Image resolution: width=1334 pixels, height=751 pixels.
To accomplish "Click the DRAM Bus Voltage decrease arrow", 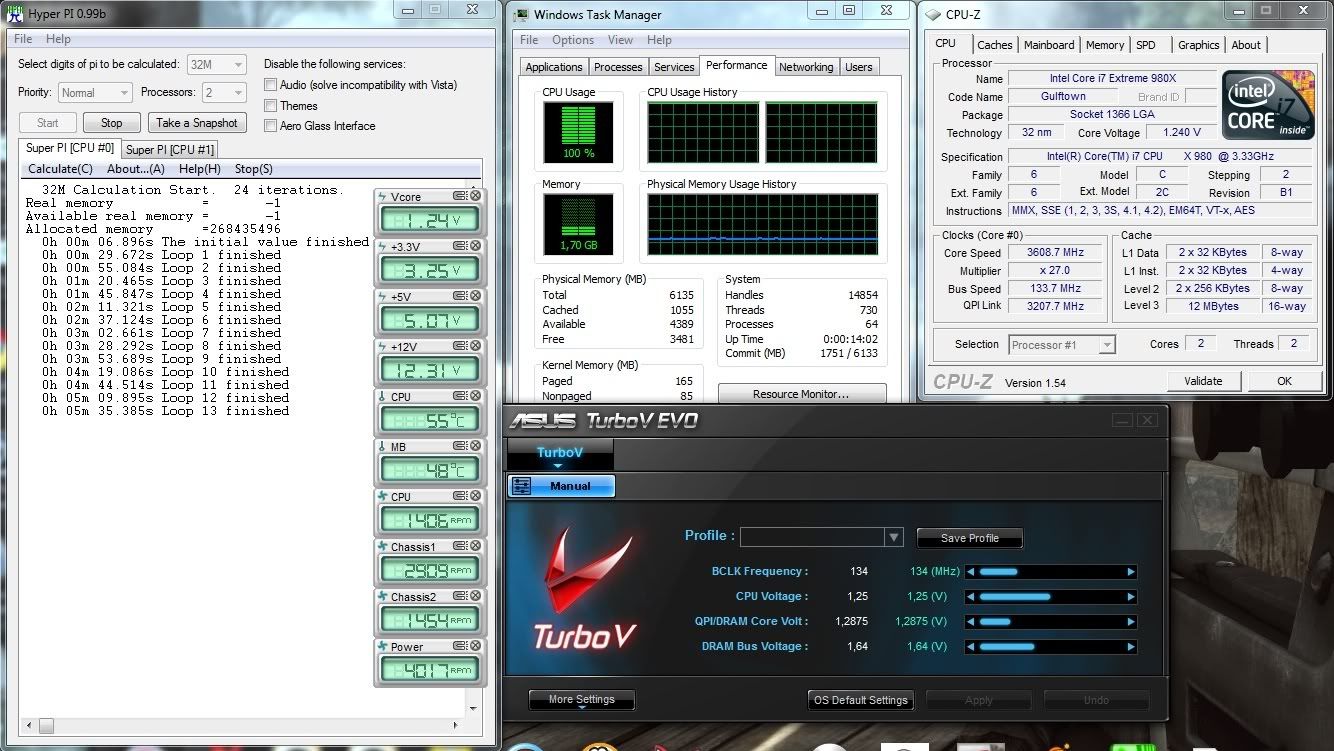I will coord(970,647).
